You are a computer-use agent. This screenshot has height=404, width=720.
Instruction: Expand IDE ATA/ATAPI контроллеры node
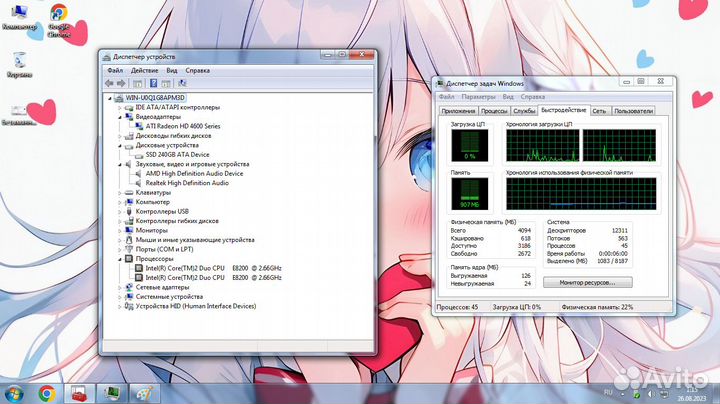coord(120,107)
